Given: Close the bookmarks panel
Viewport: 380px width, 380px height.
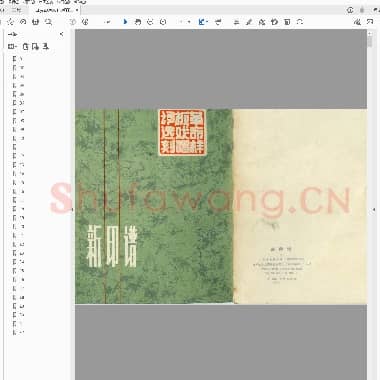Looking at the screenshot, I should 61,34.
